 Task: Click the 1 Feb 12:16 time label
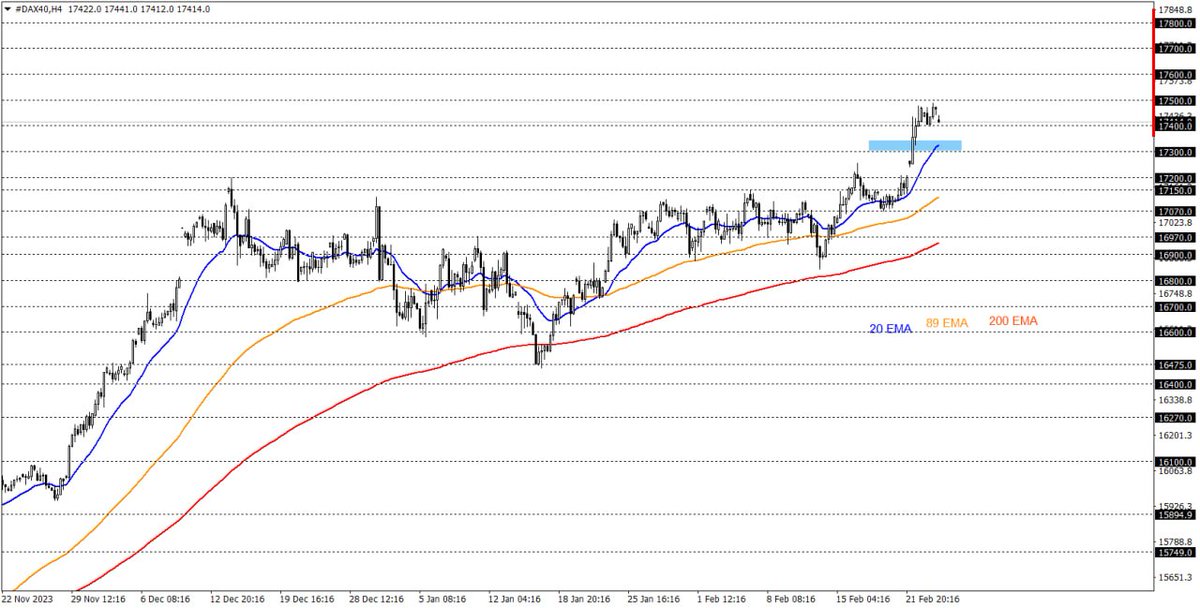click(x=722, y=599)
